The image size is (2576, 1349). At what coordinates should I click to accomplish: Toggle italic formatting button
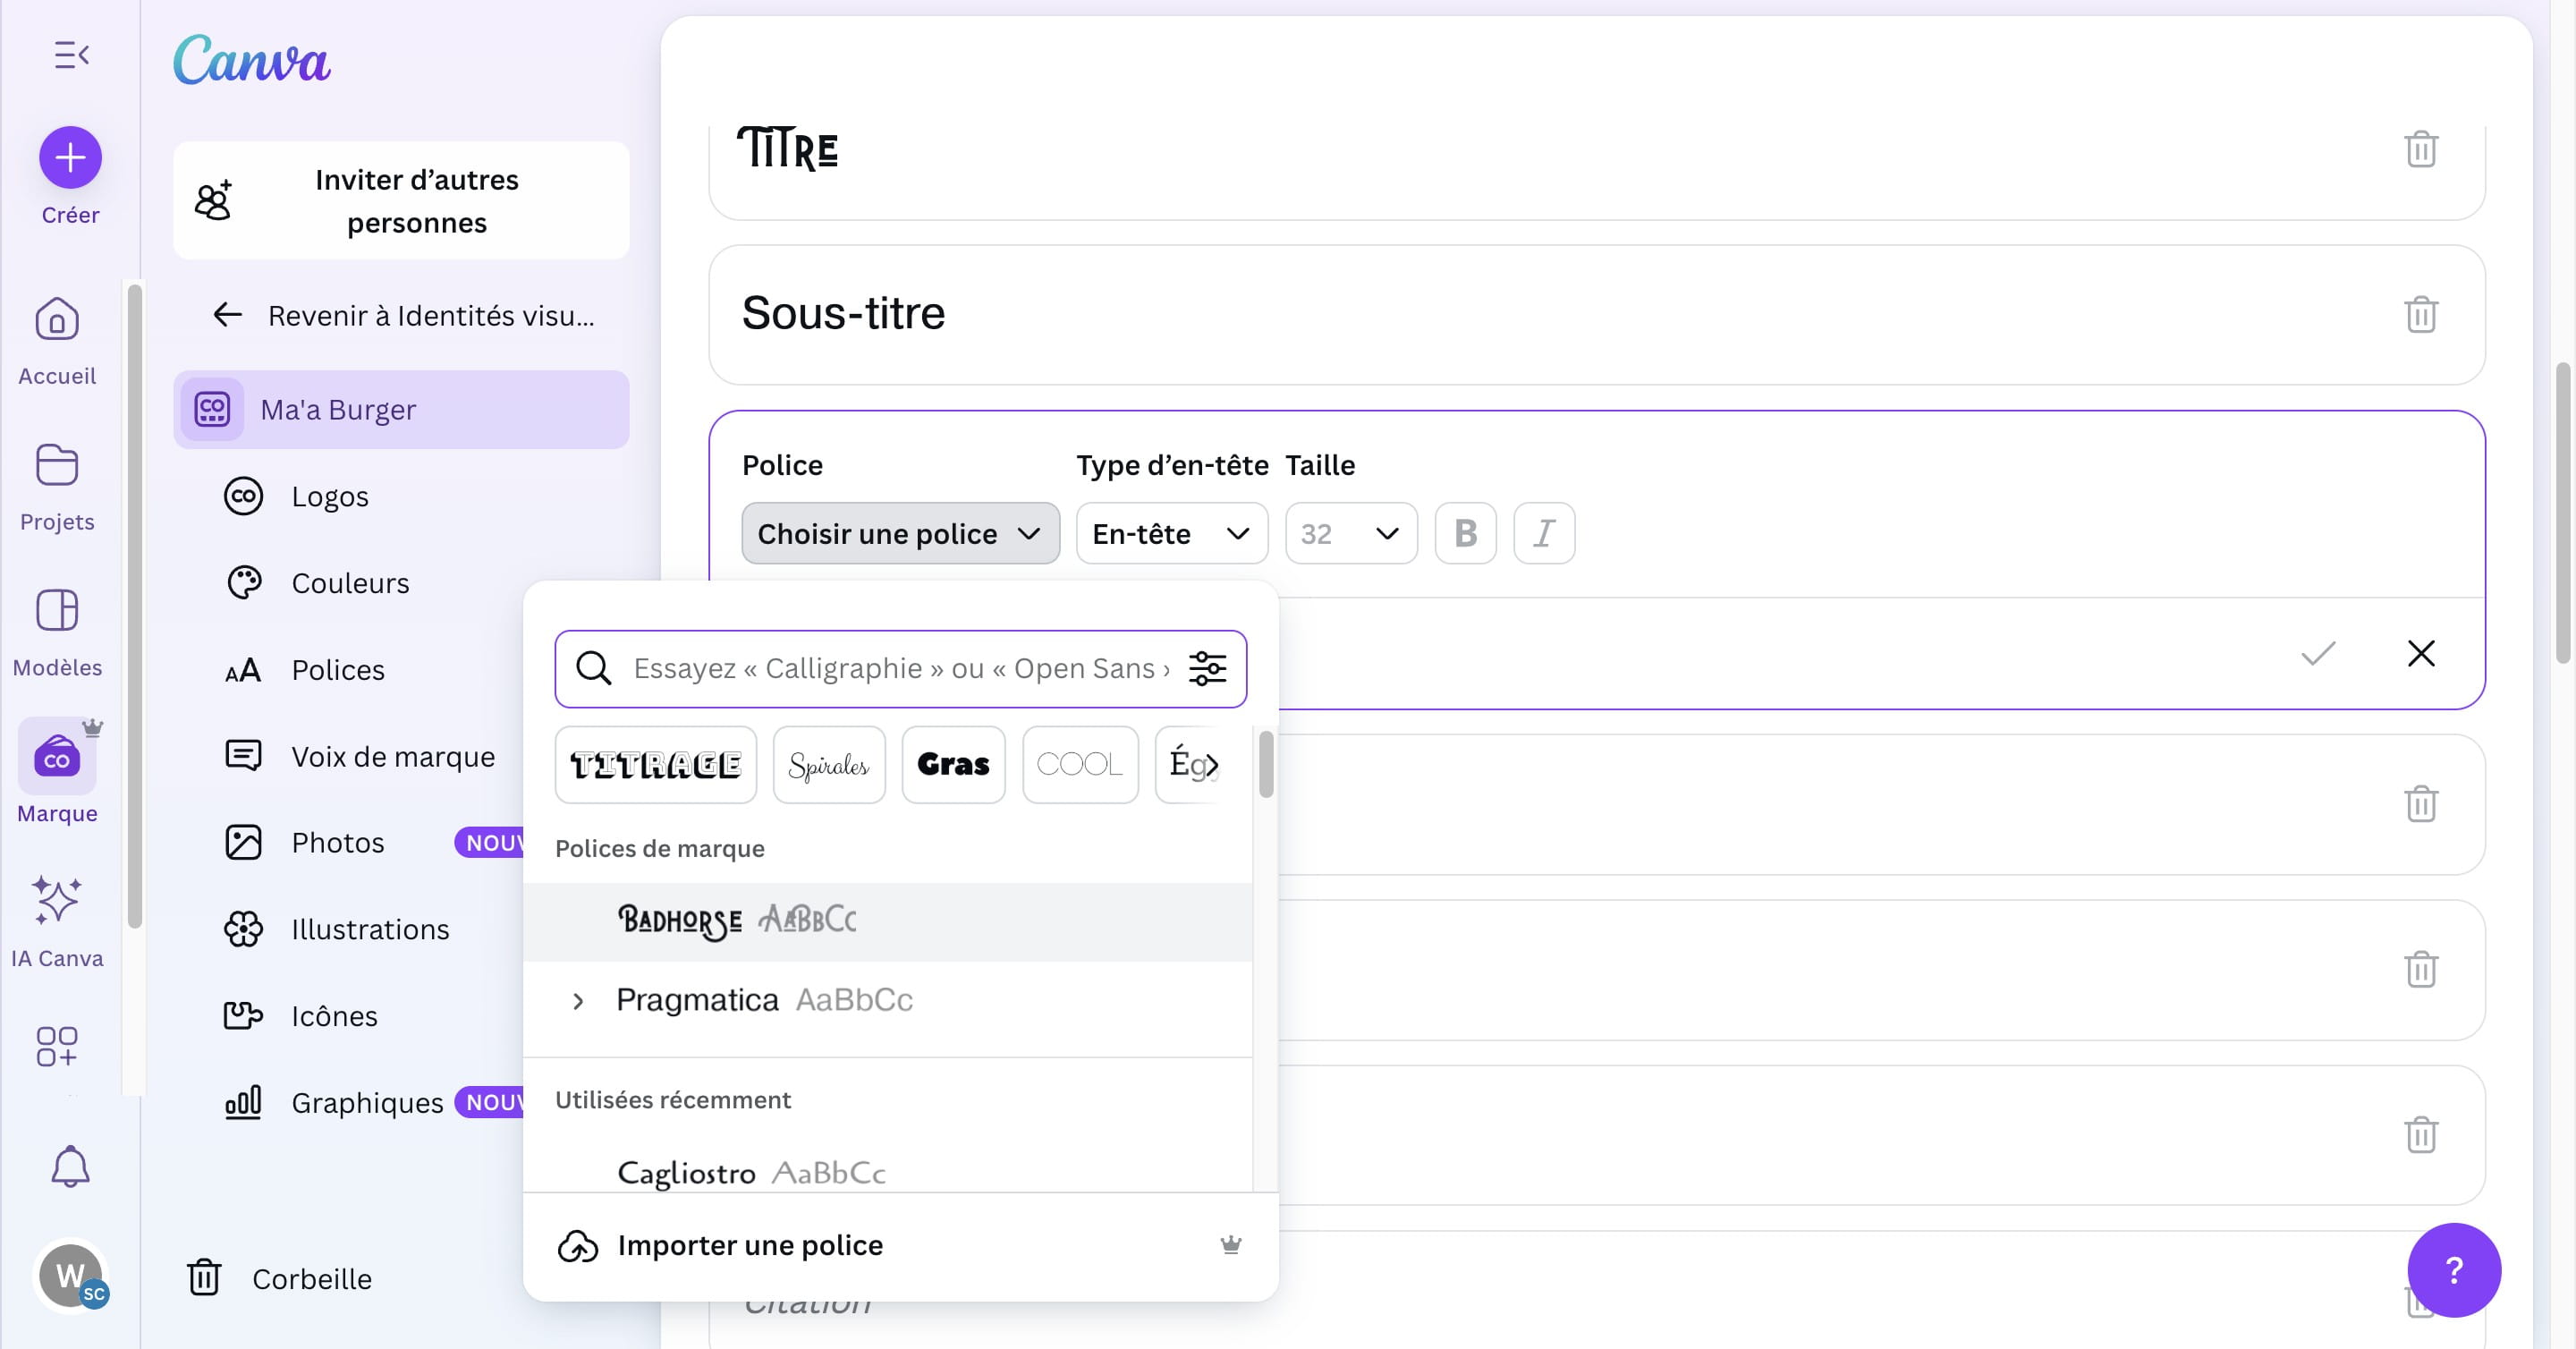(x=1543, y=533)
